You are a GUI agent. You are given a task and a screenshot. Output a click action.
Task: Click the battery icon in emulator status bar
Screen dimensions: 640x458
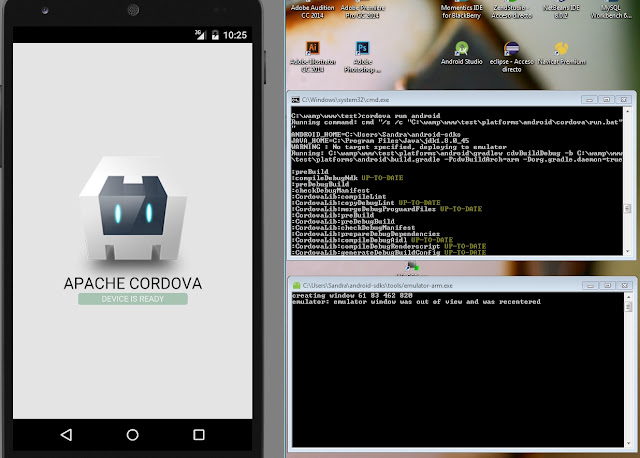(215, 35)
